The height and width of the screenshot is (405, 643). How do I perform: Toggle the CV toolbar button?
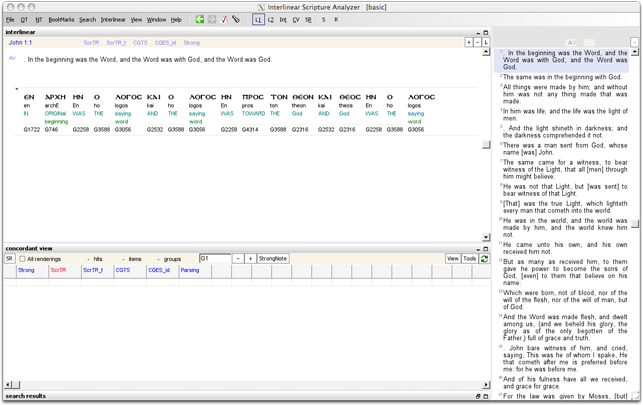[x=296, y=19]
